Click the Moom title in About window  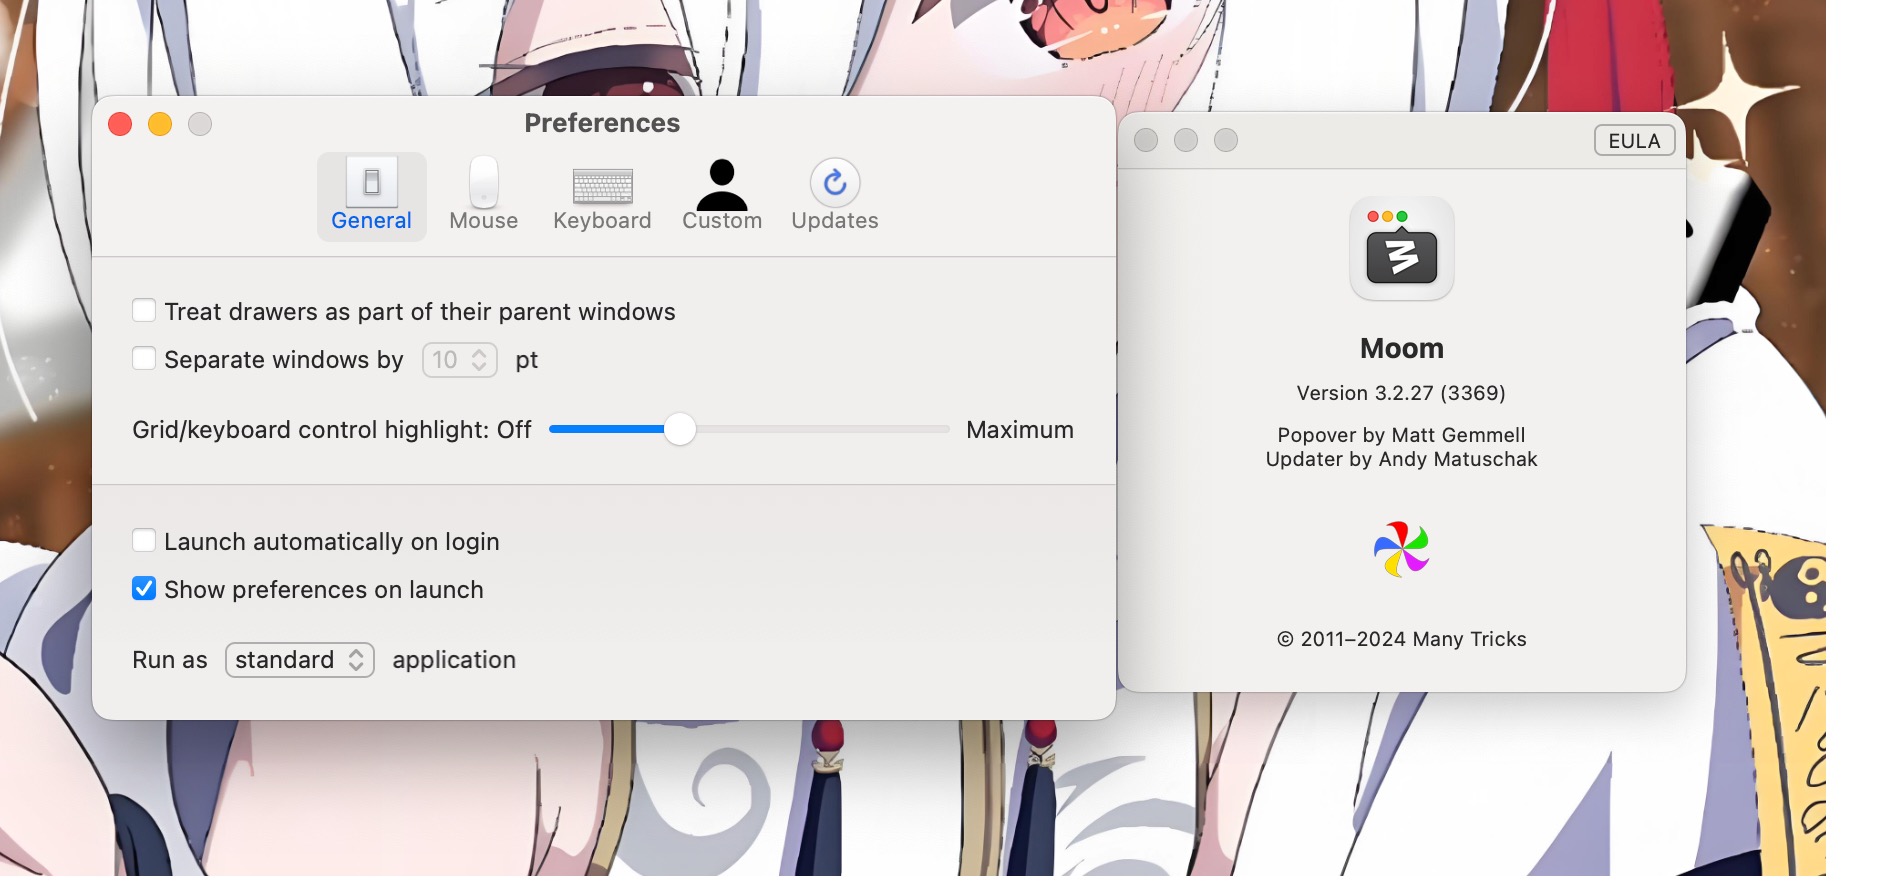tap(1401, 348)
